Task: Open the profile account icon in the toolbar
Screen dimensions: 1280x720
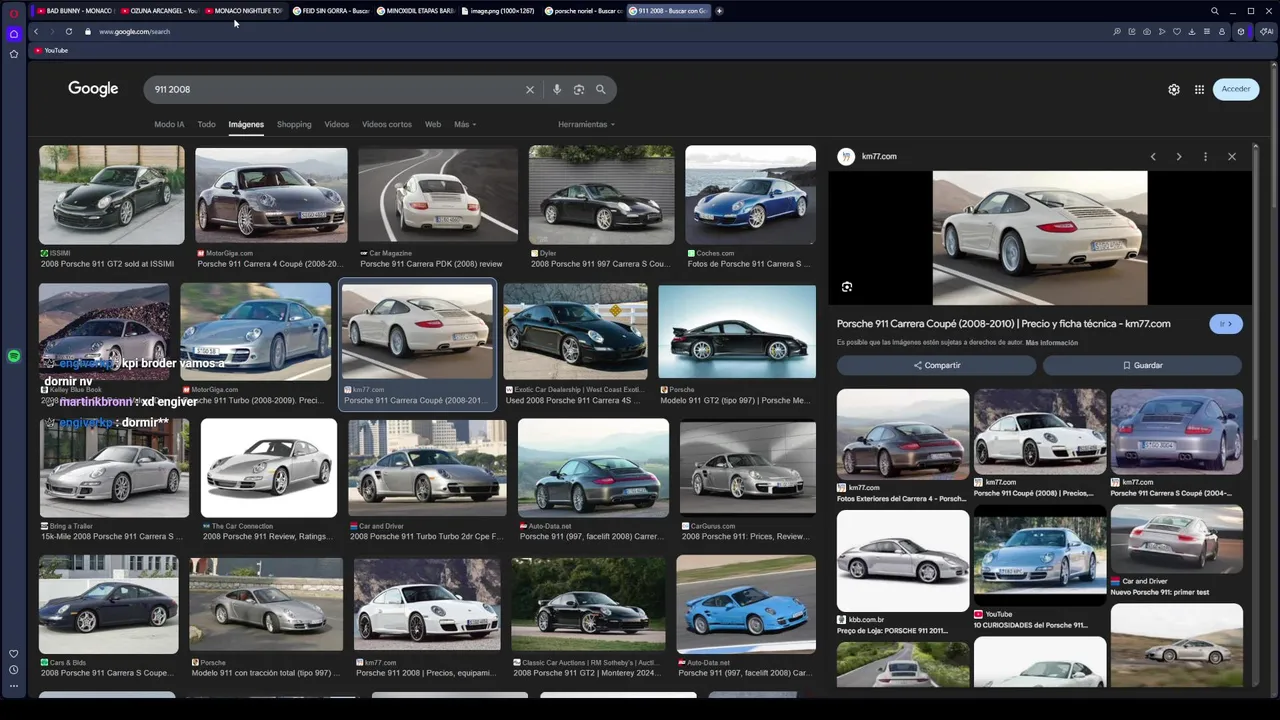Action: (1222, 31)
